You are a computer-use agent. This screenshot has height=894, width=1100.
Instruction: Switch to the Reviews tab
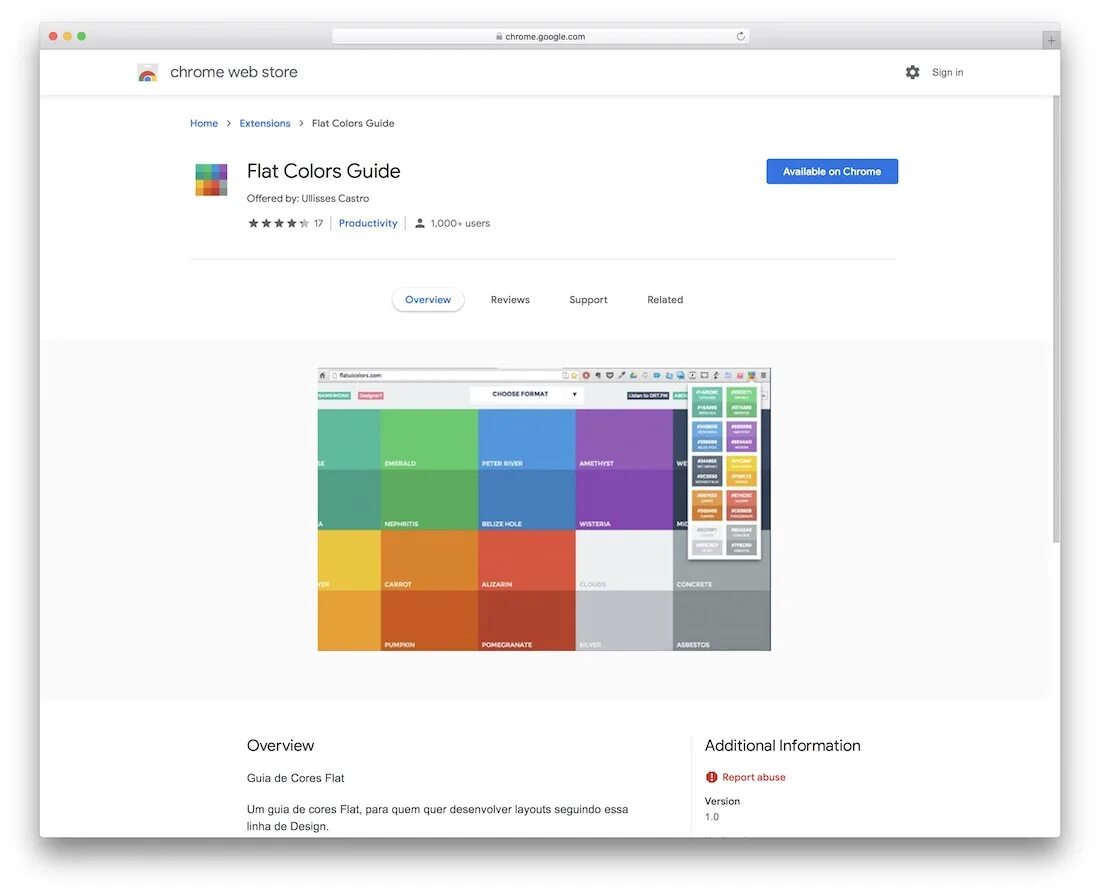[x=510, y=300]
